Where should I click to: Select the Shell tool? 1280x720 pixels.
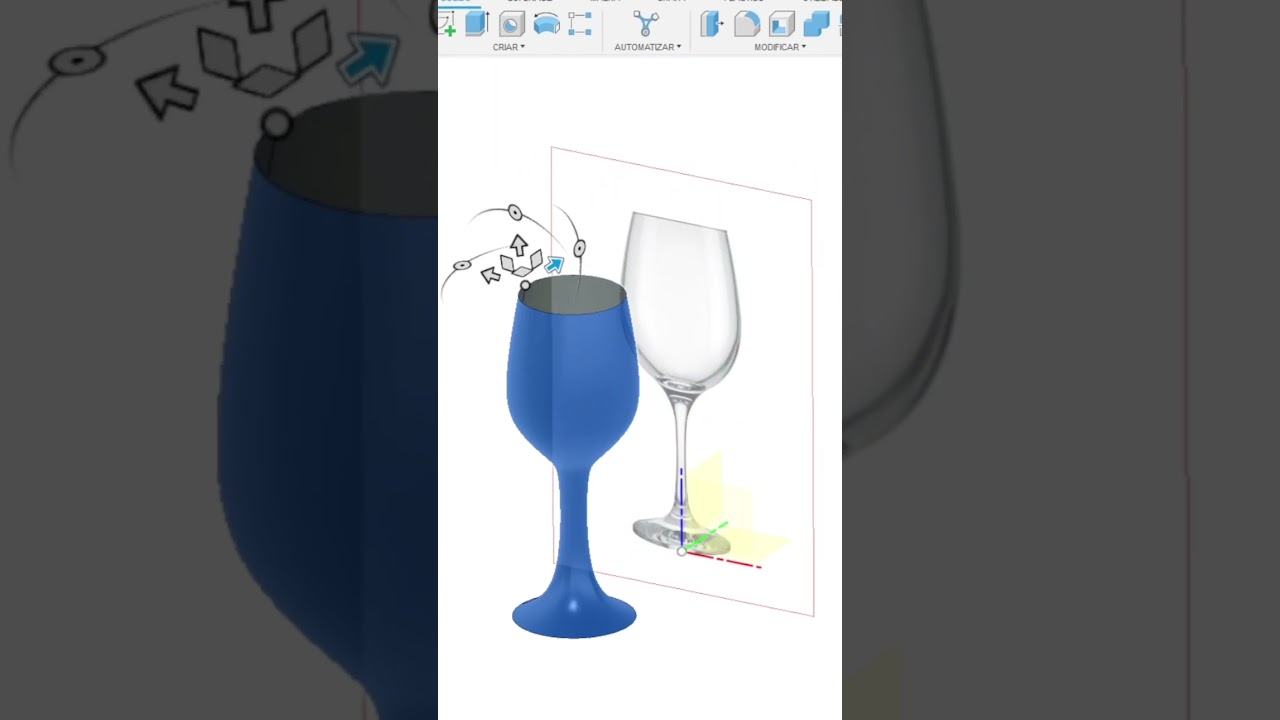[781, 24]
